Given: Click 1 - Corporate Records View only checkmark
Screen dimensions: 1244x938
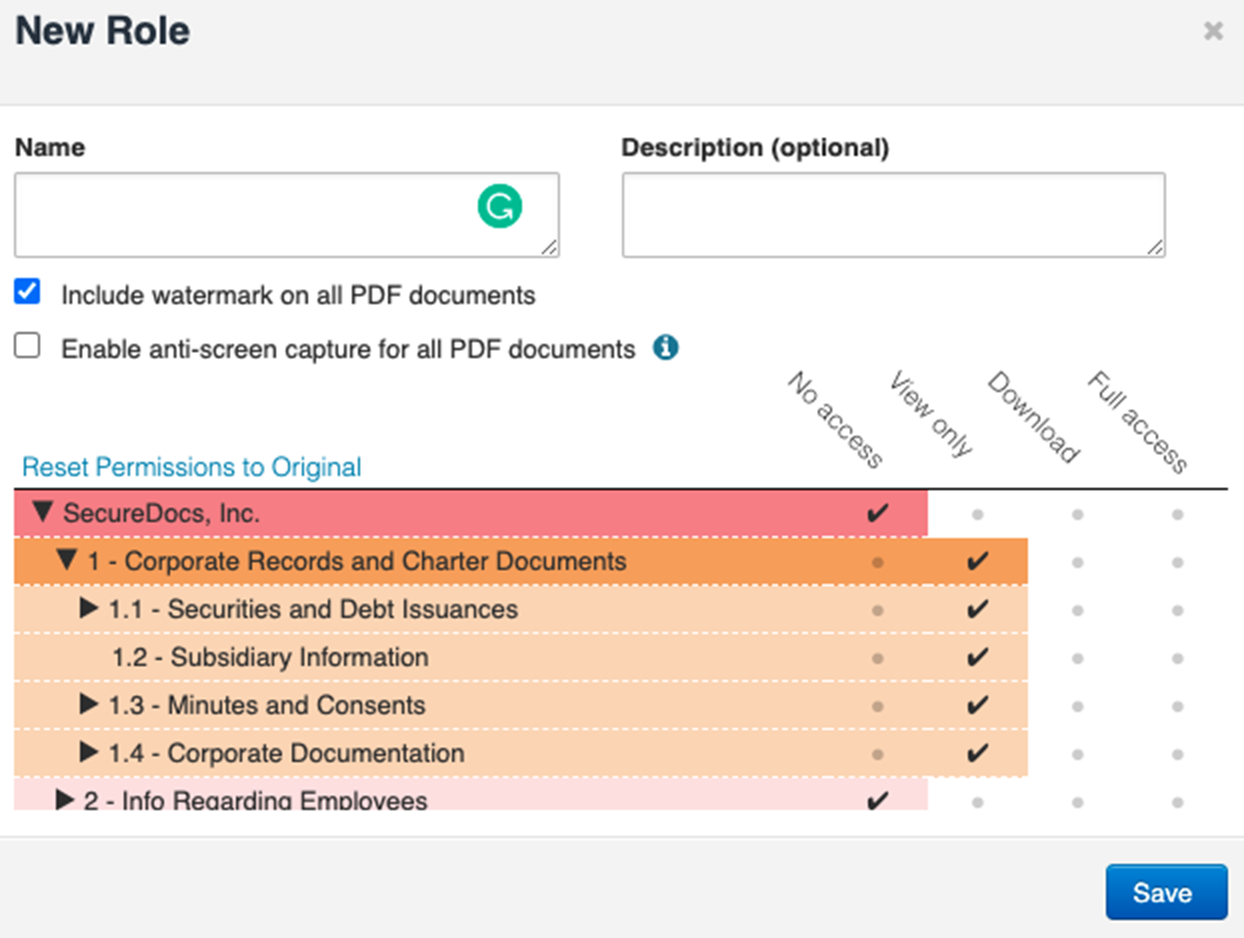Looking at the screenshot, I should (977, 562).
